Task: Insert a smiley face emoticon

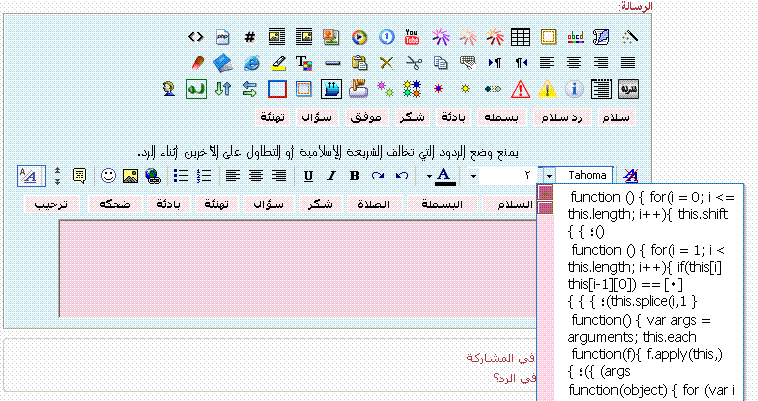Action: [108, 176]
